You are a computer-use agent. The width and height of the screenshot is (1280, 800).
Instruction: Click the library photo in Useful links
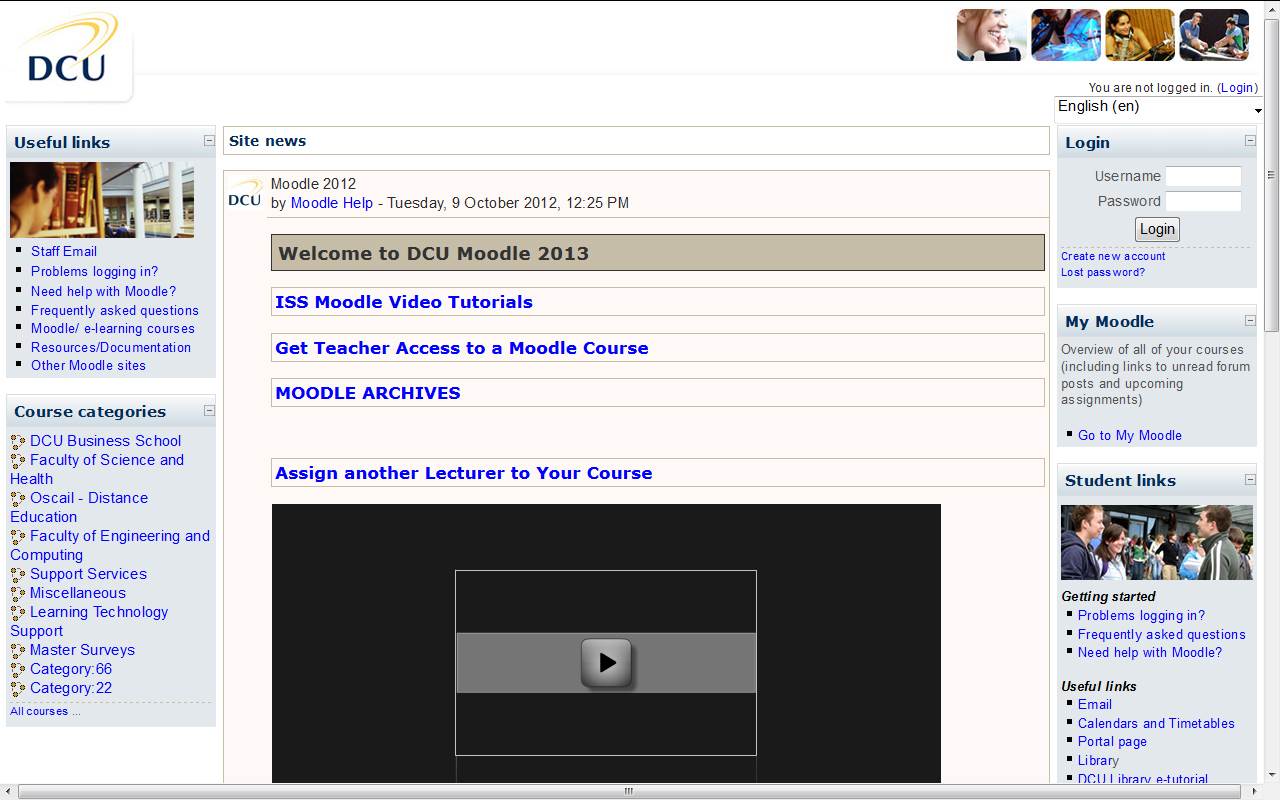coord(102,200)
